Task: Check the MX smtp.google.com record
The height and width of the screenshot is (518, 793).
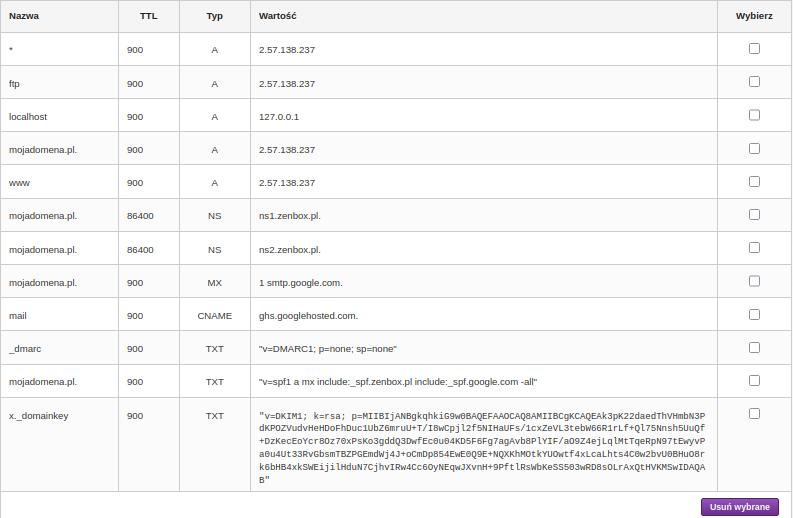Action: coord(754,281)
